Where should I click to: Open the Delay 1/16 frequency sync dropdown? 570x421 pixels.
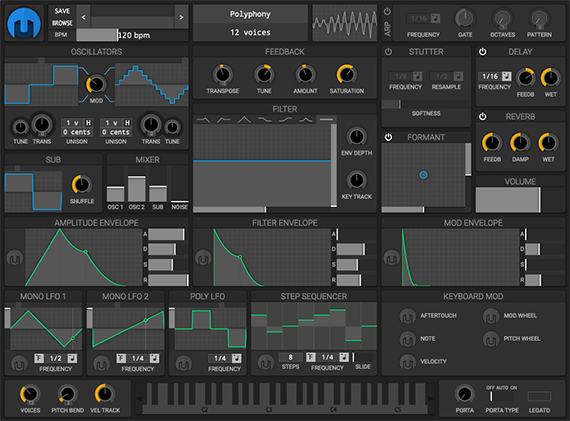click(x=506, y=76)
